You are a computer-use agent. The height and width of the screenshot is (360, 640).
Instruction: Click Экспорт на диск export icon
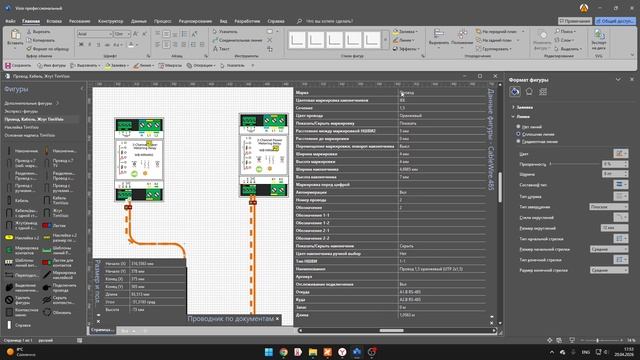click(599, 39)
